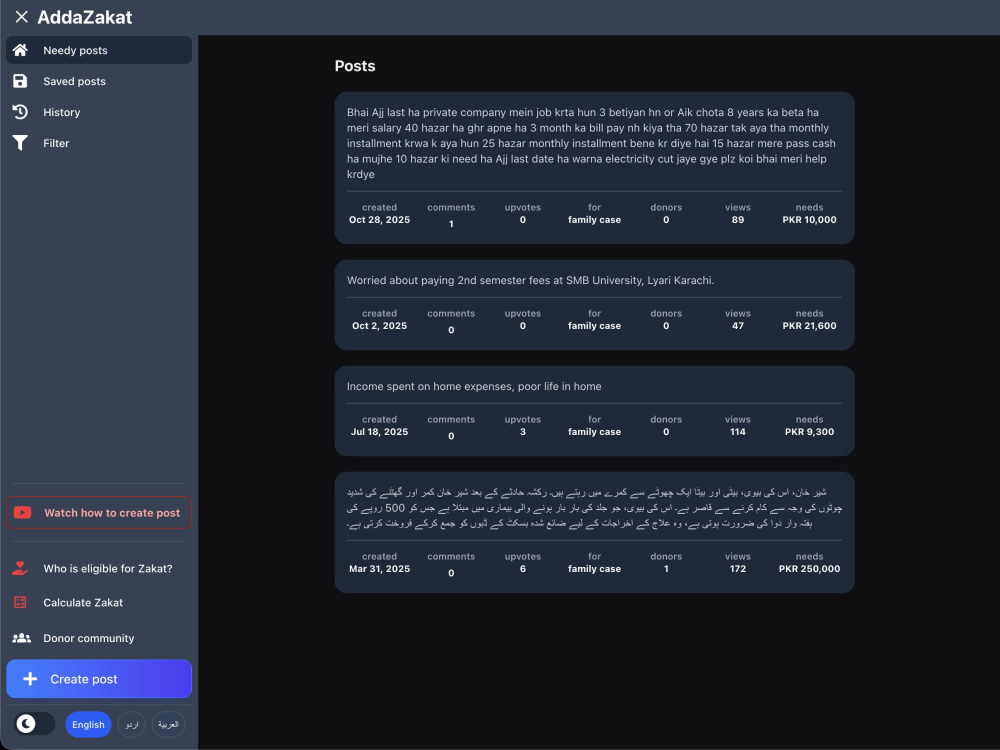The width and height of the screenshot is (1000, 750).
Task: Click the Create post button
Action: pyautogui.click(x=99, y=679)
